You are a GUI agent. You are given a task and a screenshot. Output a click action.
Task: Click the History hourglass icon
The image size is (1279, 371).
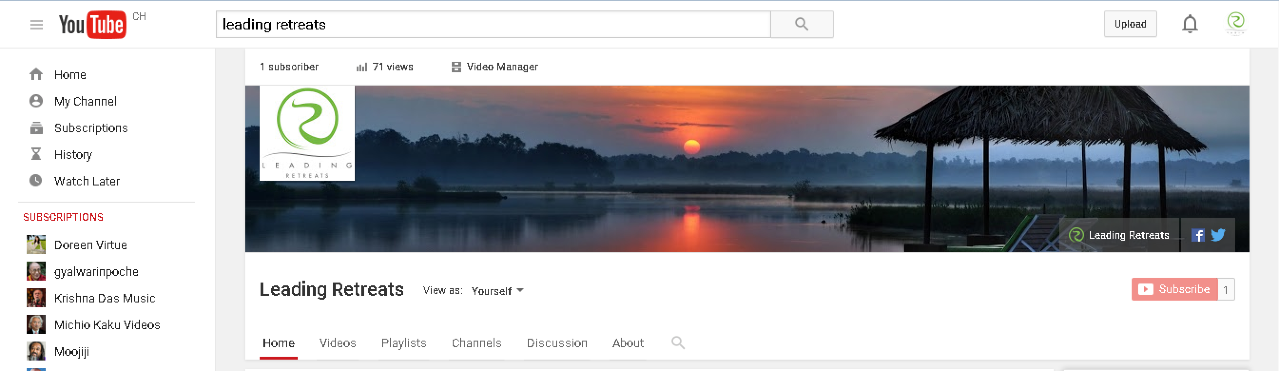(36, 154)
